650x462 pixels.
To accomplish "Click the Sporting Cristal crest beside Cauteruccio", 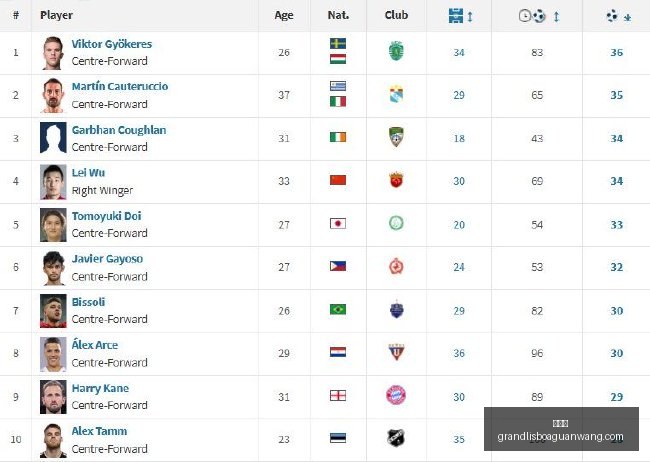I will (396, 95).
